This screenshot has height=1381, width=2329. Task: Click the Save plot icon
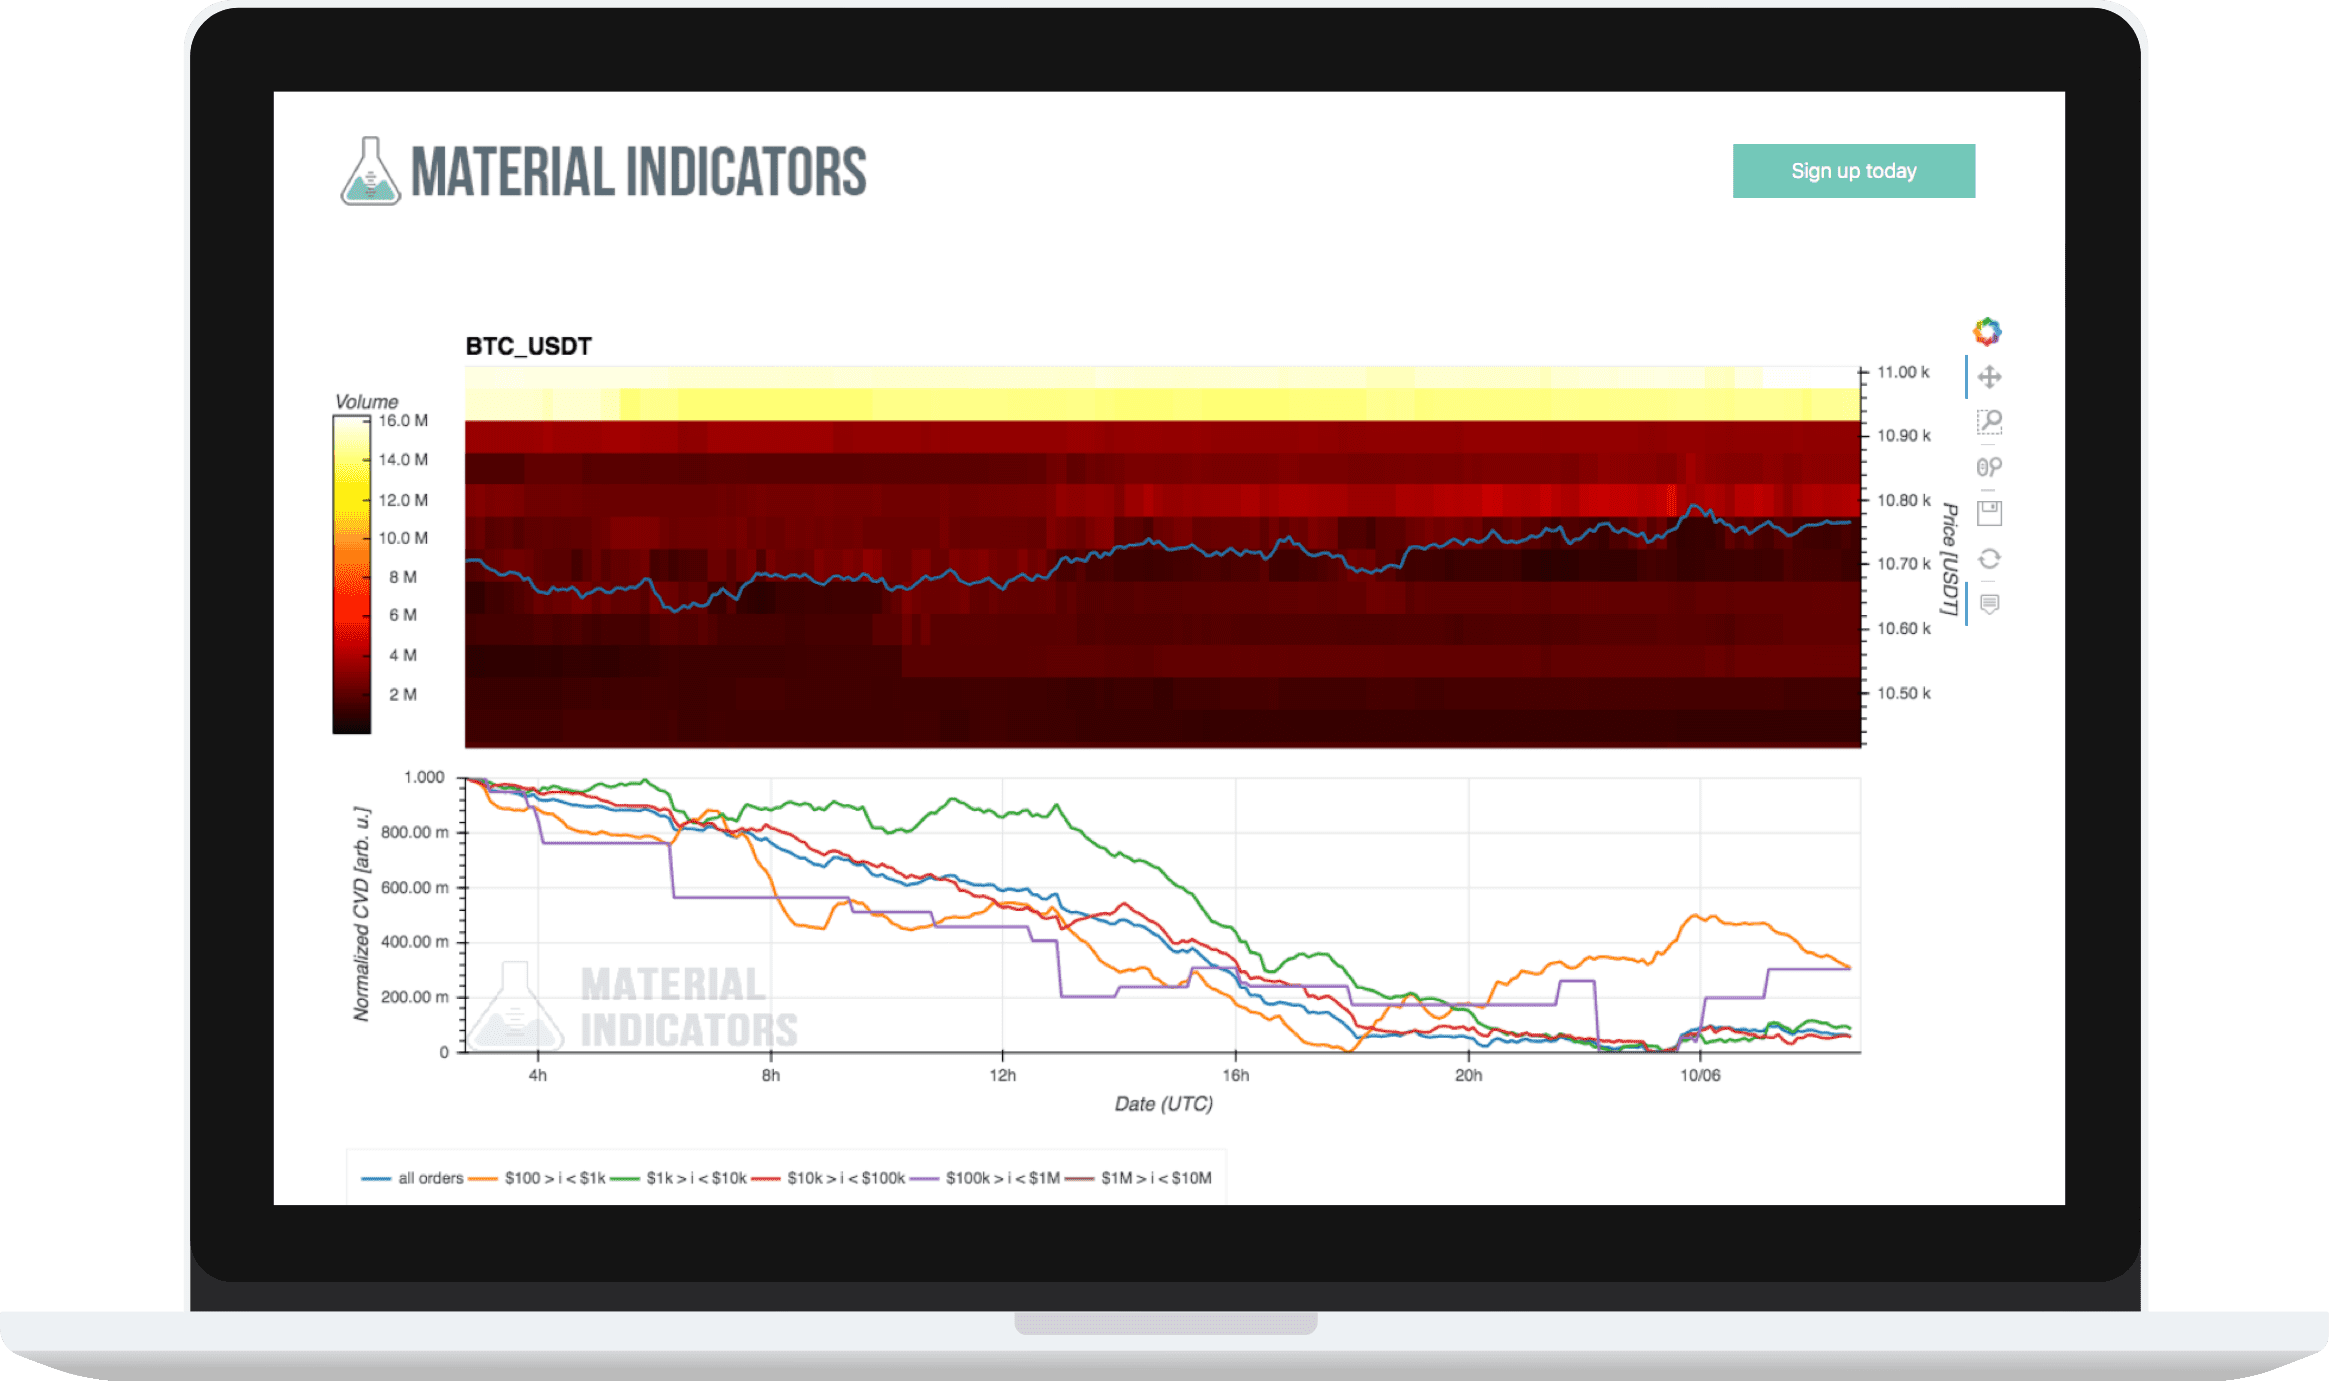pos(1989,513)
